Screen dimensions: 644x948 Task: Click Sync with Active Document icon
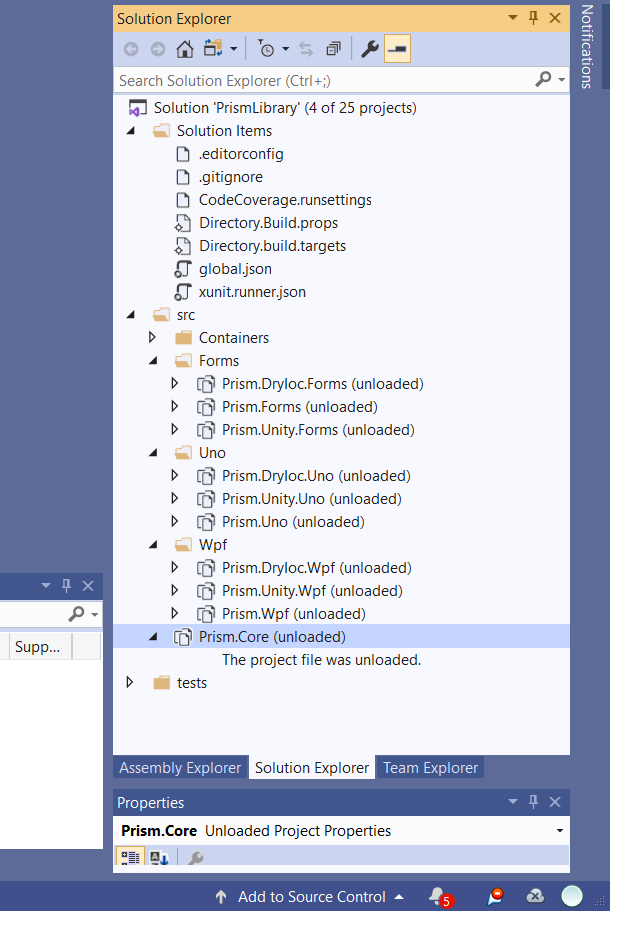coord(307,49)
